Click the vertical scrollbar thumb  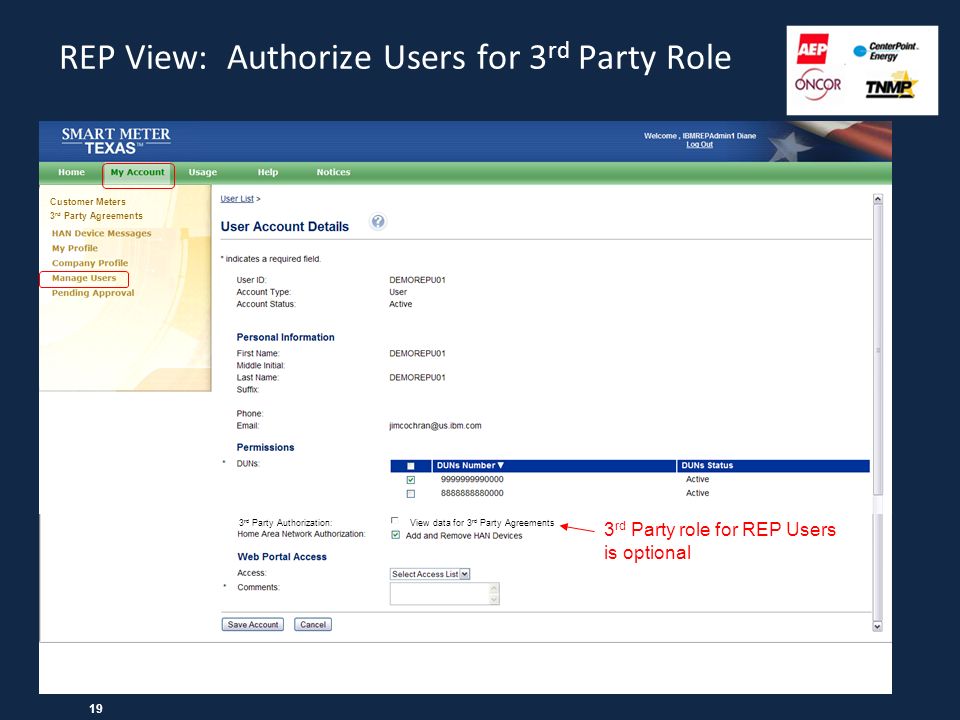(878, 350)
